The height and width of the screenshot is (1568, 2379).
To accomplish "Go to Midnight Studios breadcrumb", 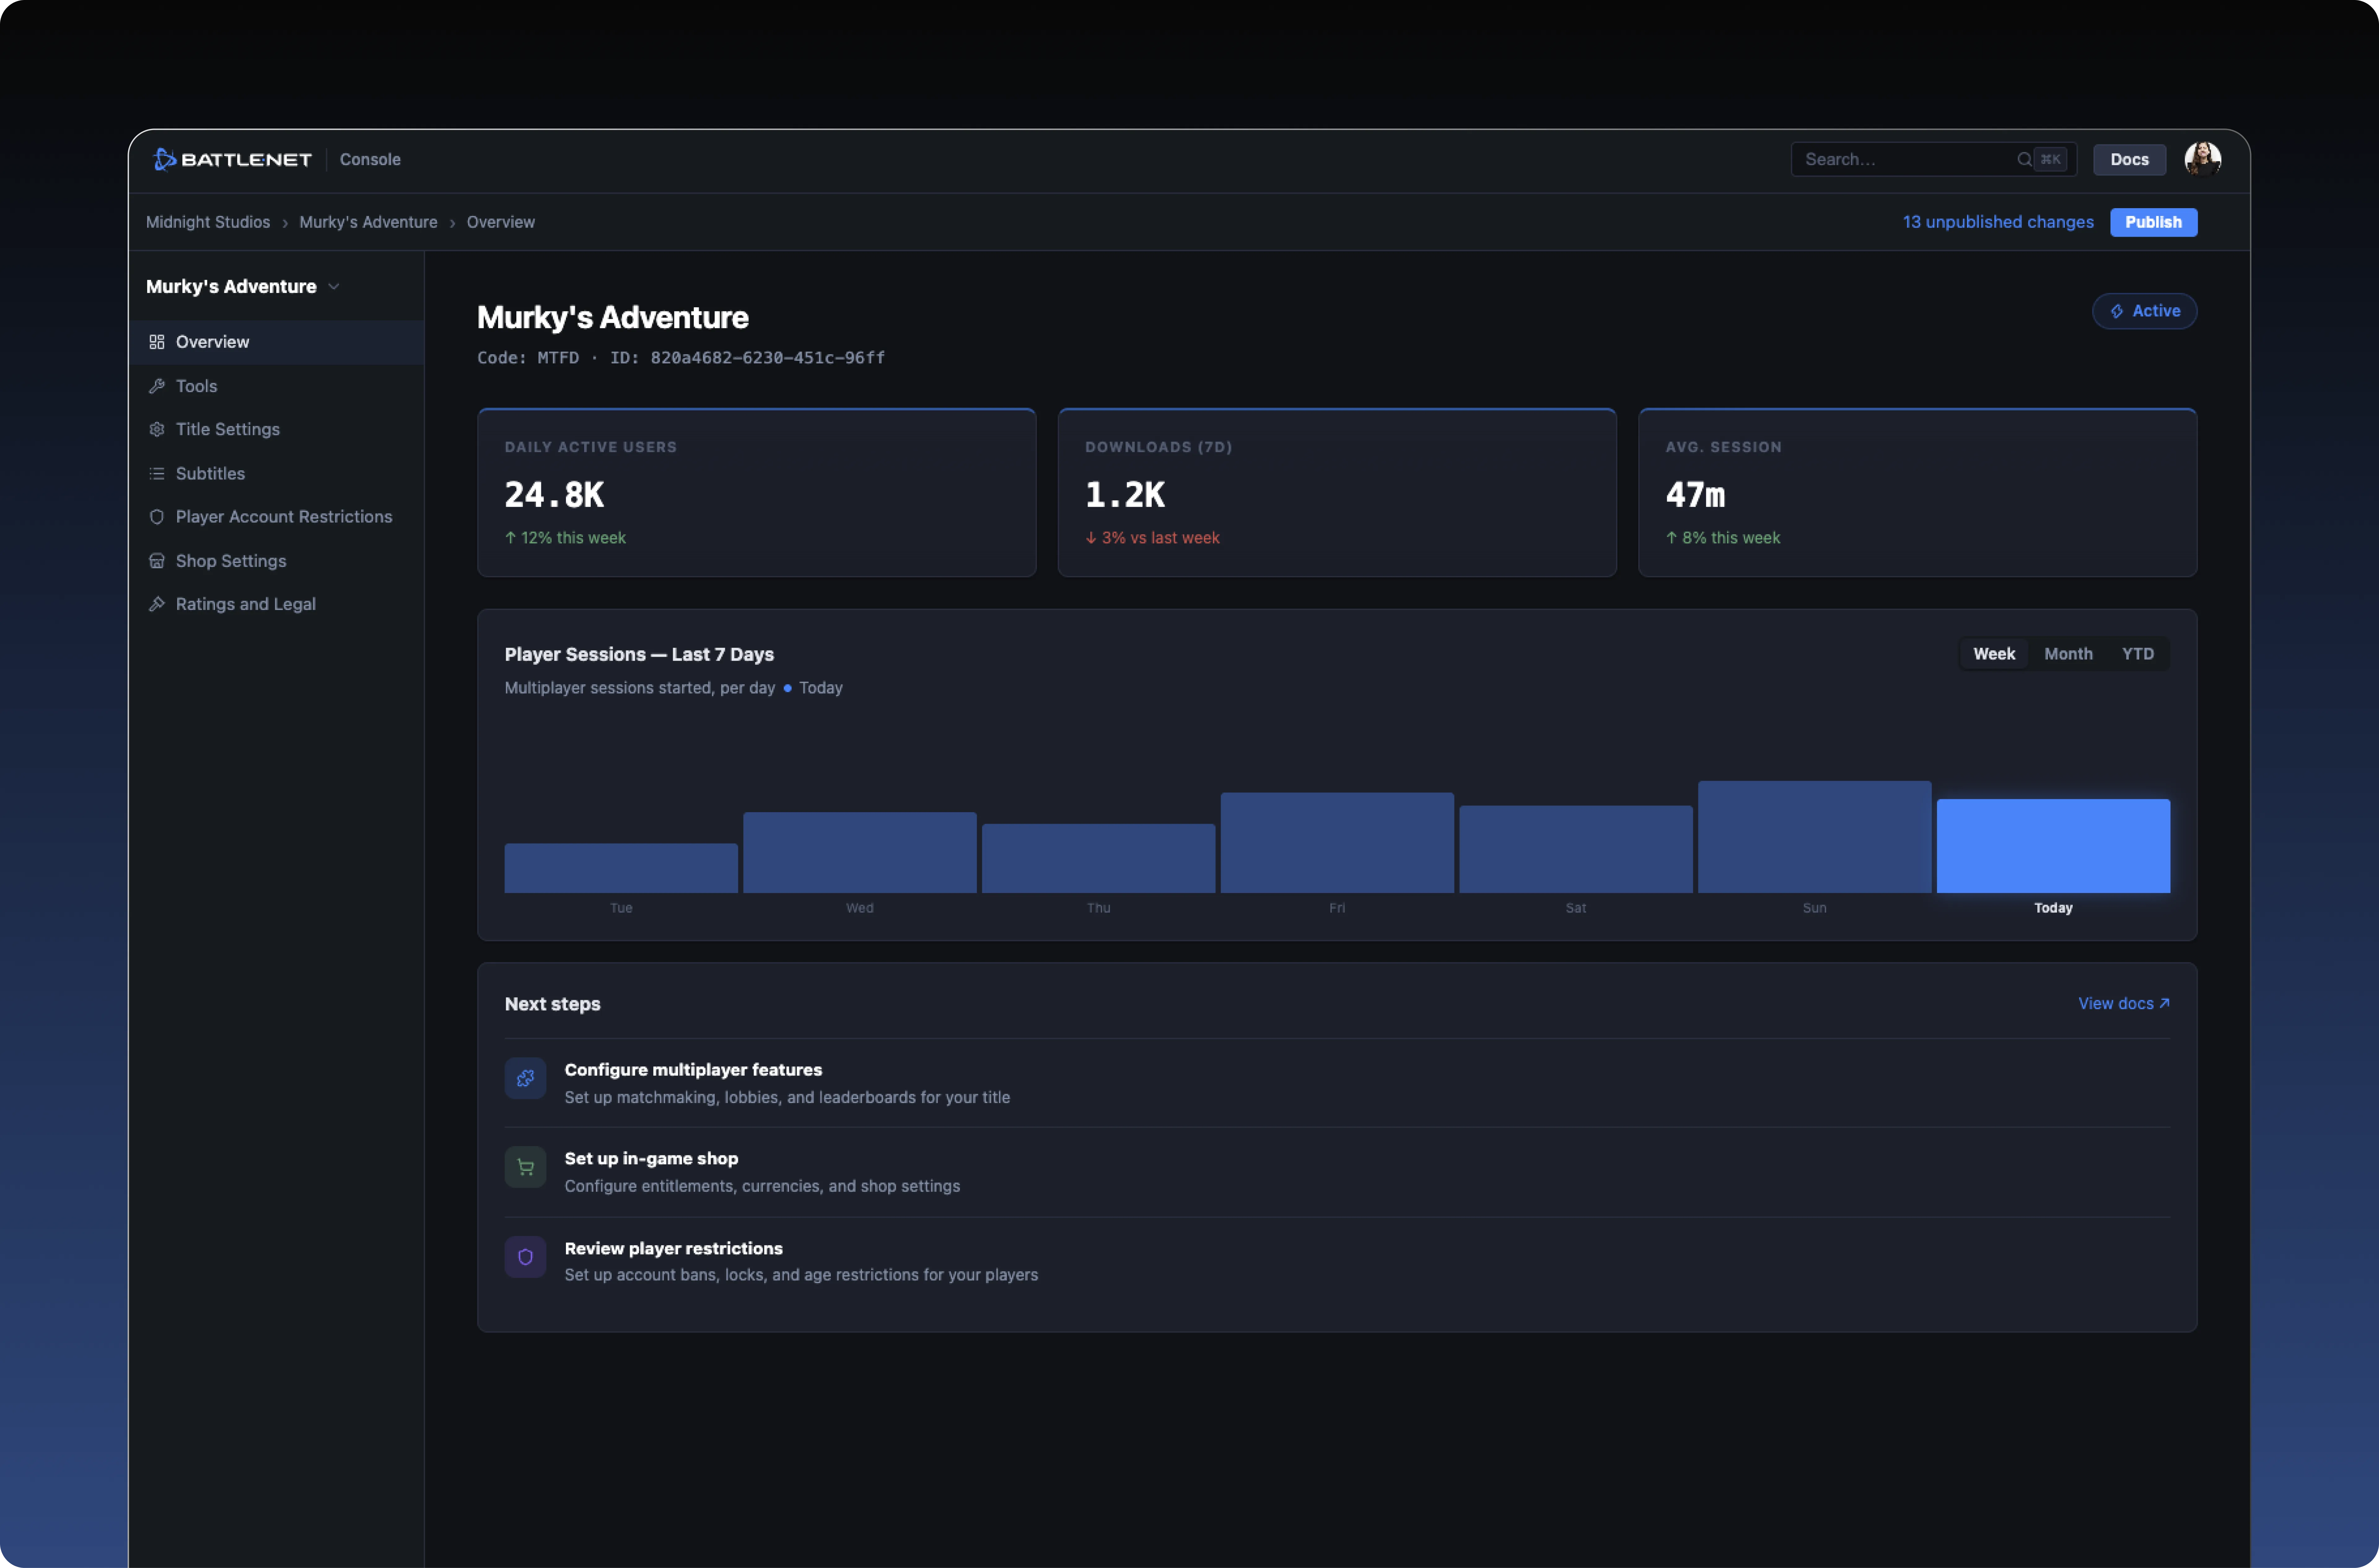I will click(208, 222).
